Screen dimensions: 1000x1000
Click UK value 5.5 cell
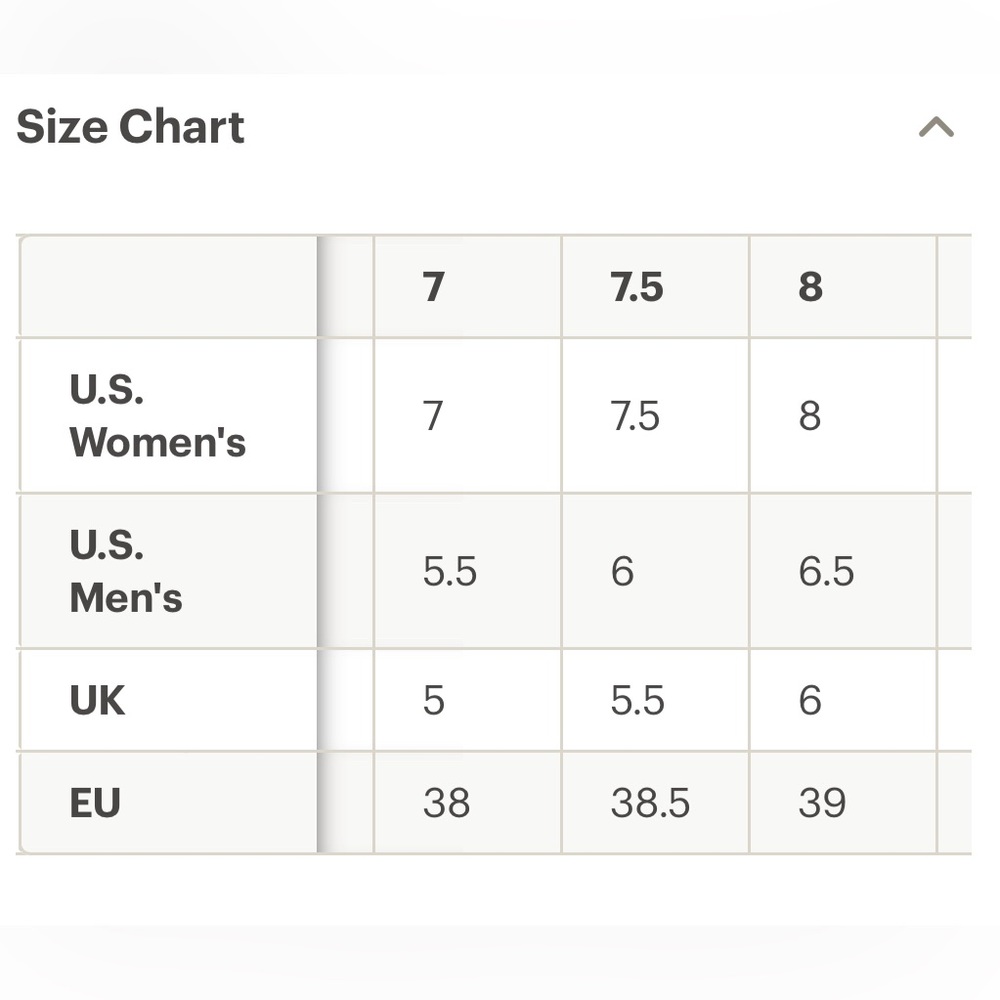click(x=655, y=700)
